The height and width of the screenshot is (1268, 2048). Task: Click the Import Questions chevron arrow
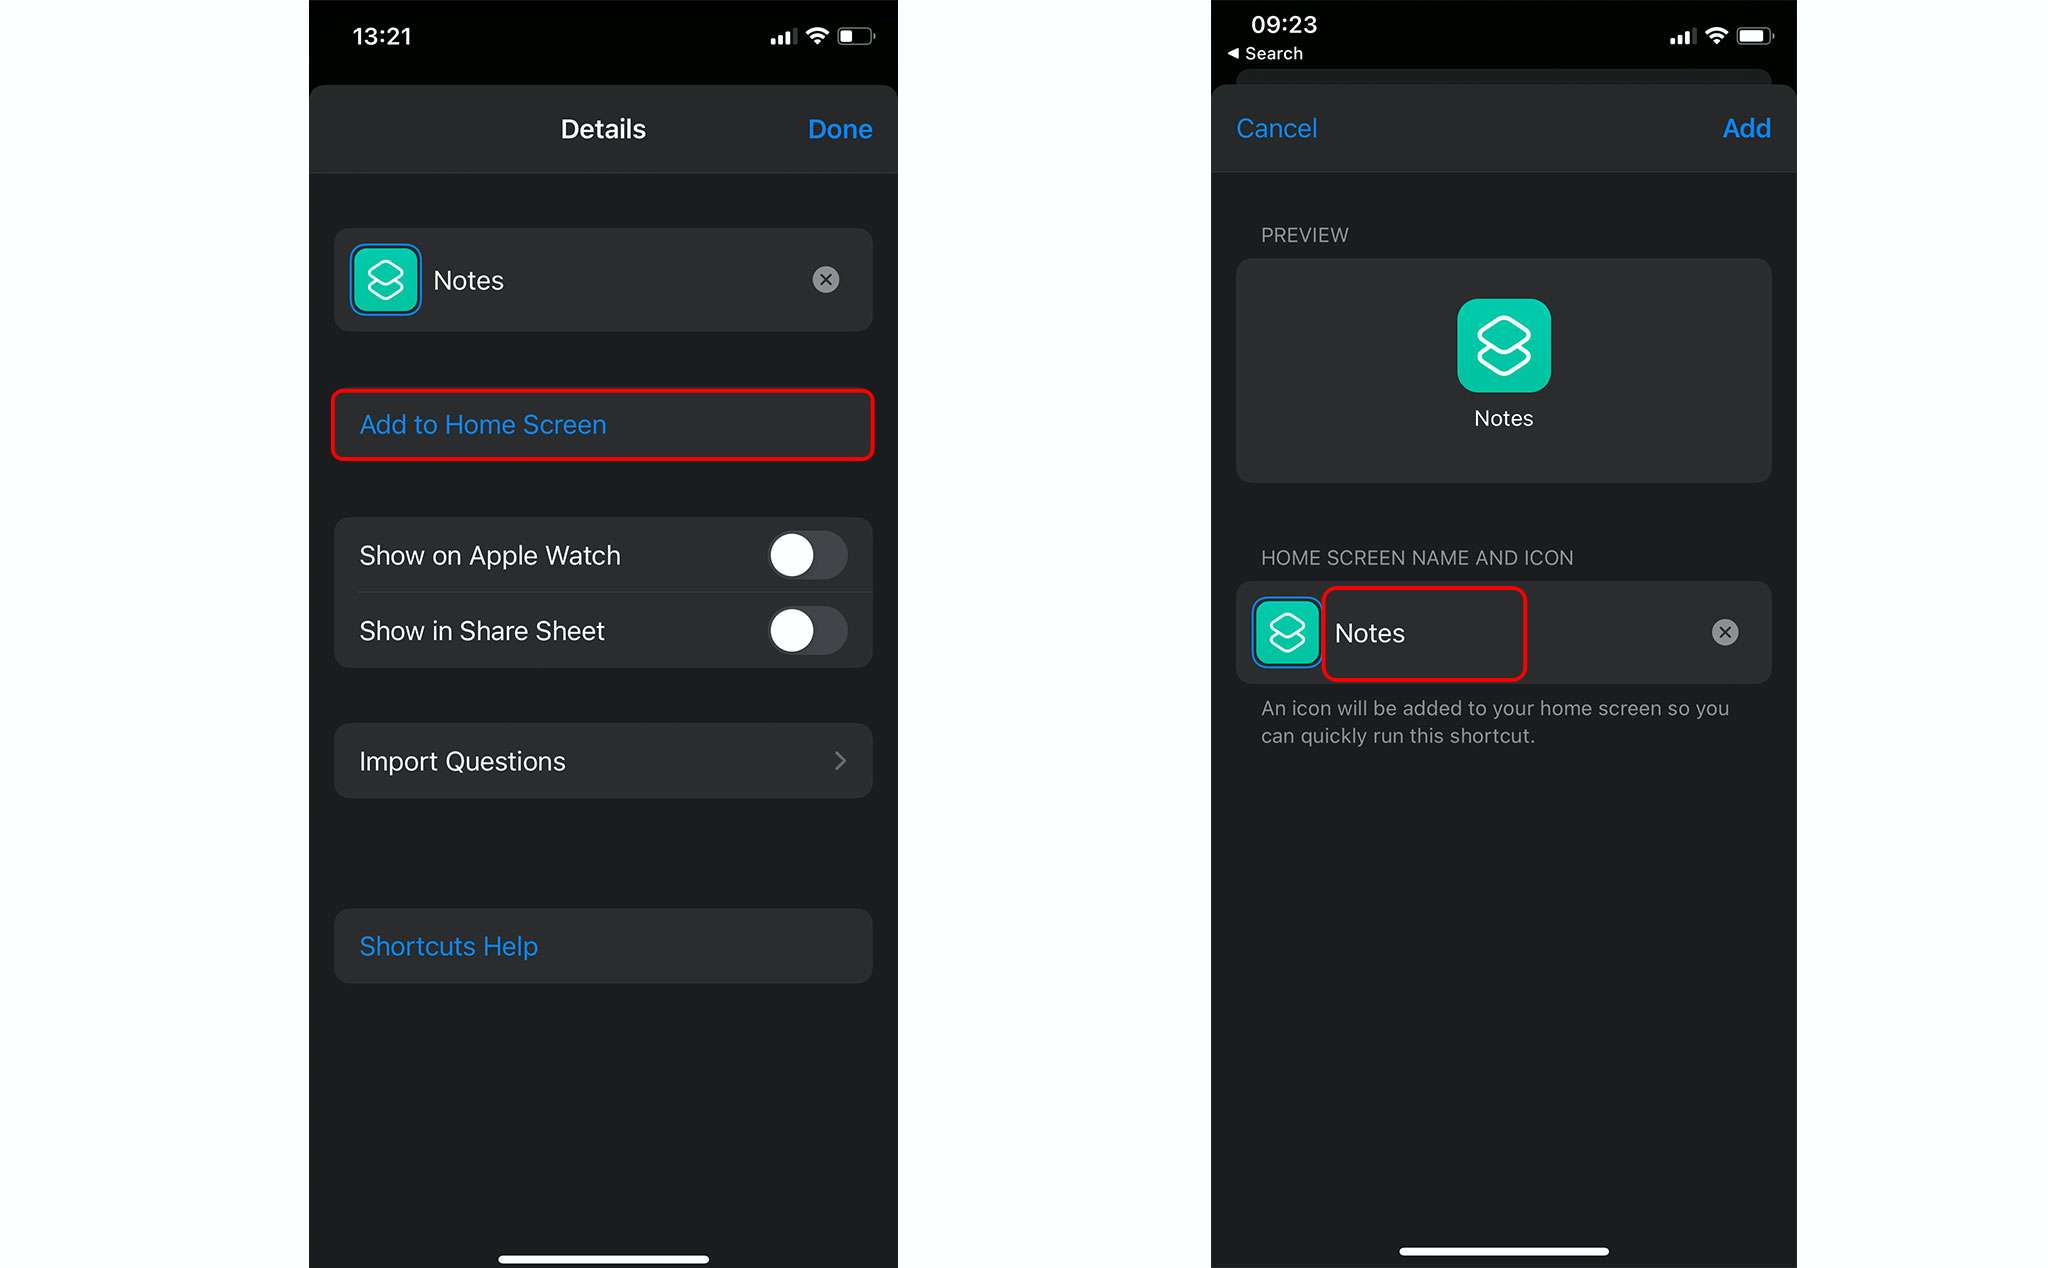pyautogui.click(x=841, y=761)
